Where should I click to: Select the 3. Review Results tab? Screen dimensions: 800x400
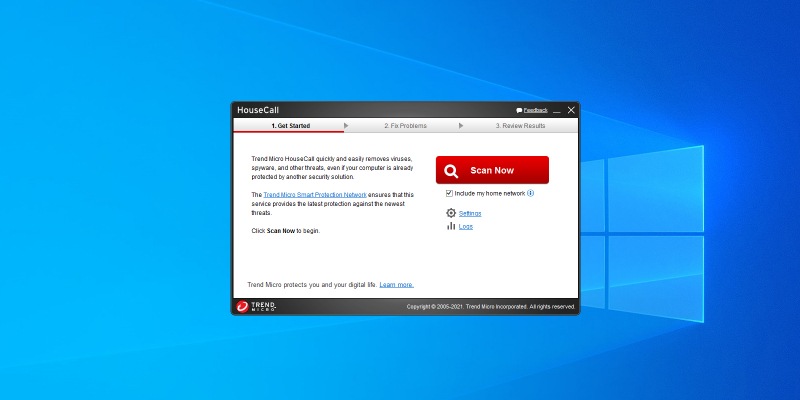click(520, 126)
